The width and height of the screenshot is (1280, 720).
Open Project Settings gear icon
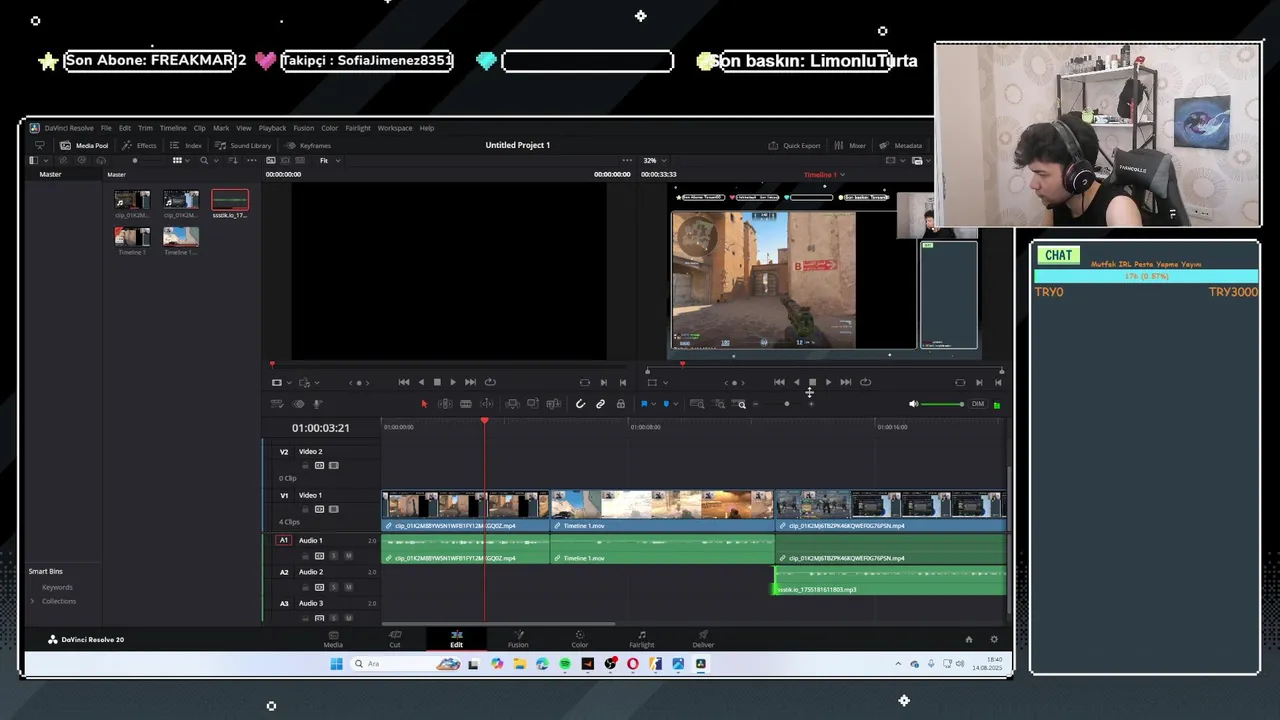click(993, 639)
